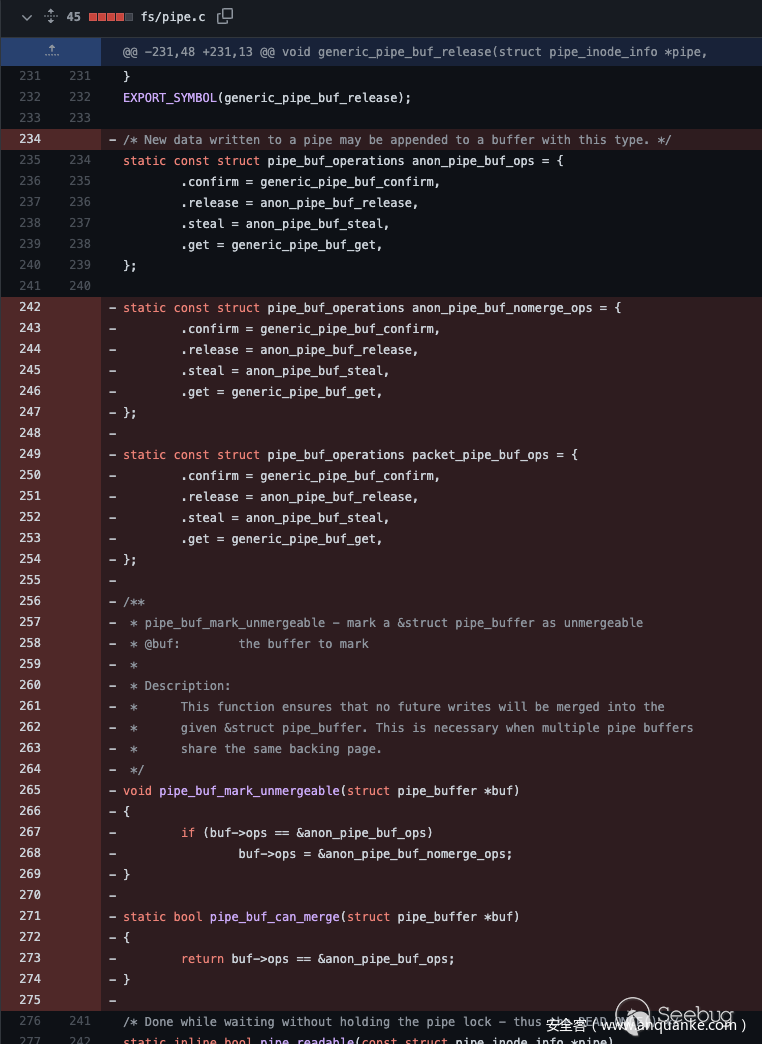Screen dimensions: 762x1044
Task: Click old line number 265
Action: pyautogui.click(x=30, y=791)
